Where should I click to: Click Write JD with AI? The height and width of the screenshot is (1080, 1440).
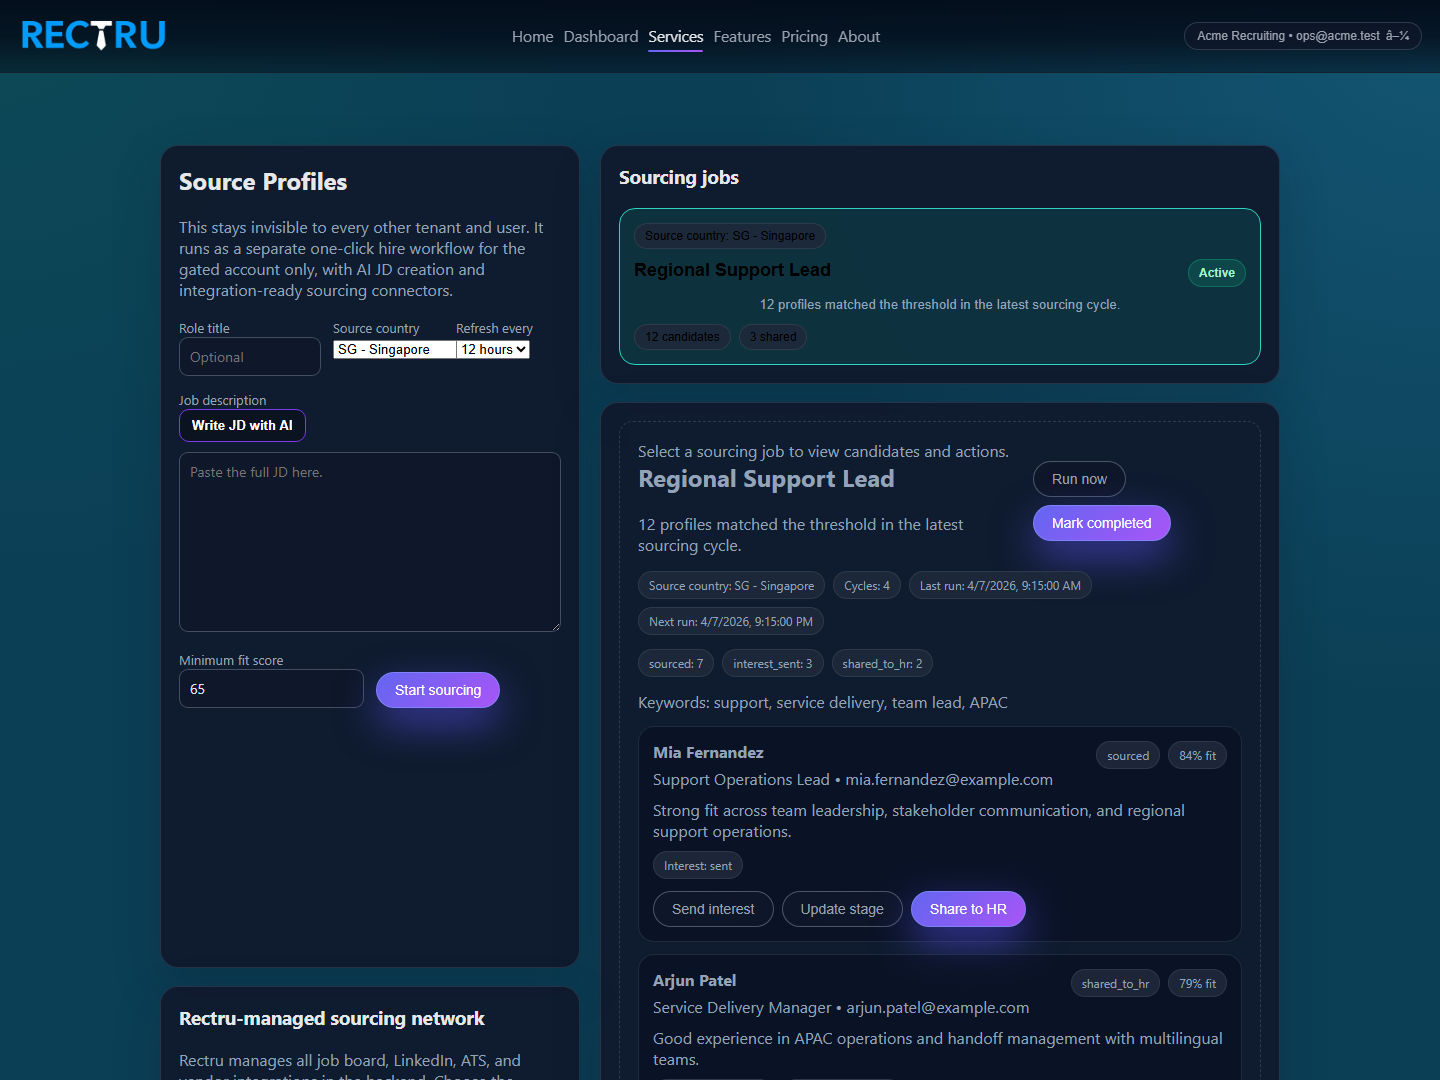click(242, 425)
